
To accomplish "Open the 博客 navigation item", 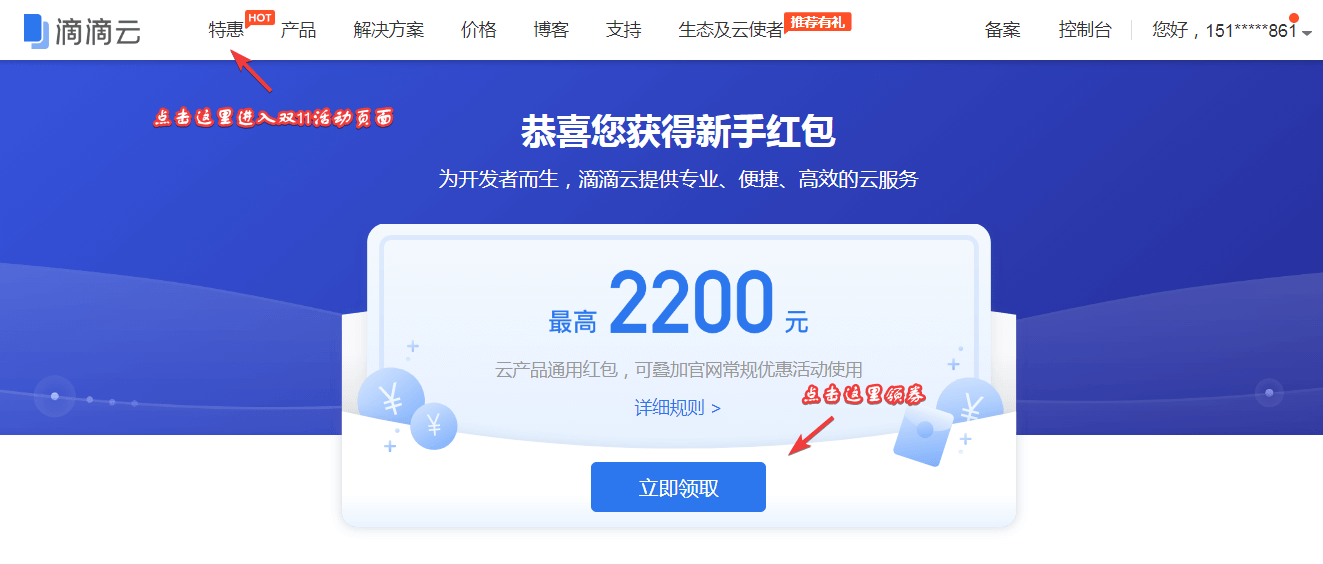I will point(551,30).
